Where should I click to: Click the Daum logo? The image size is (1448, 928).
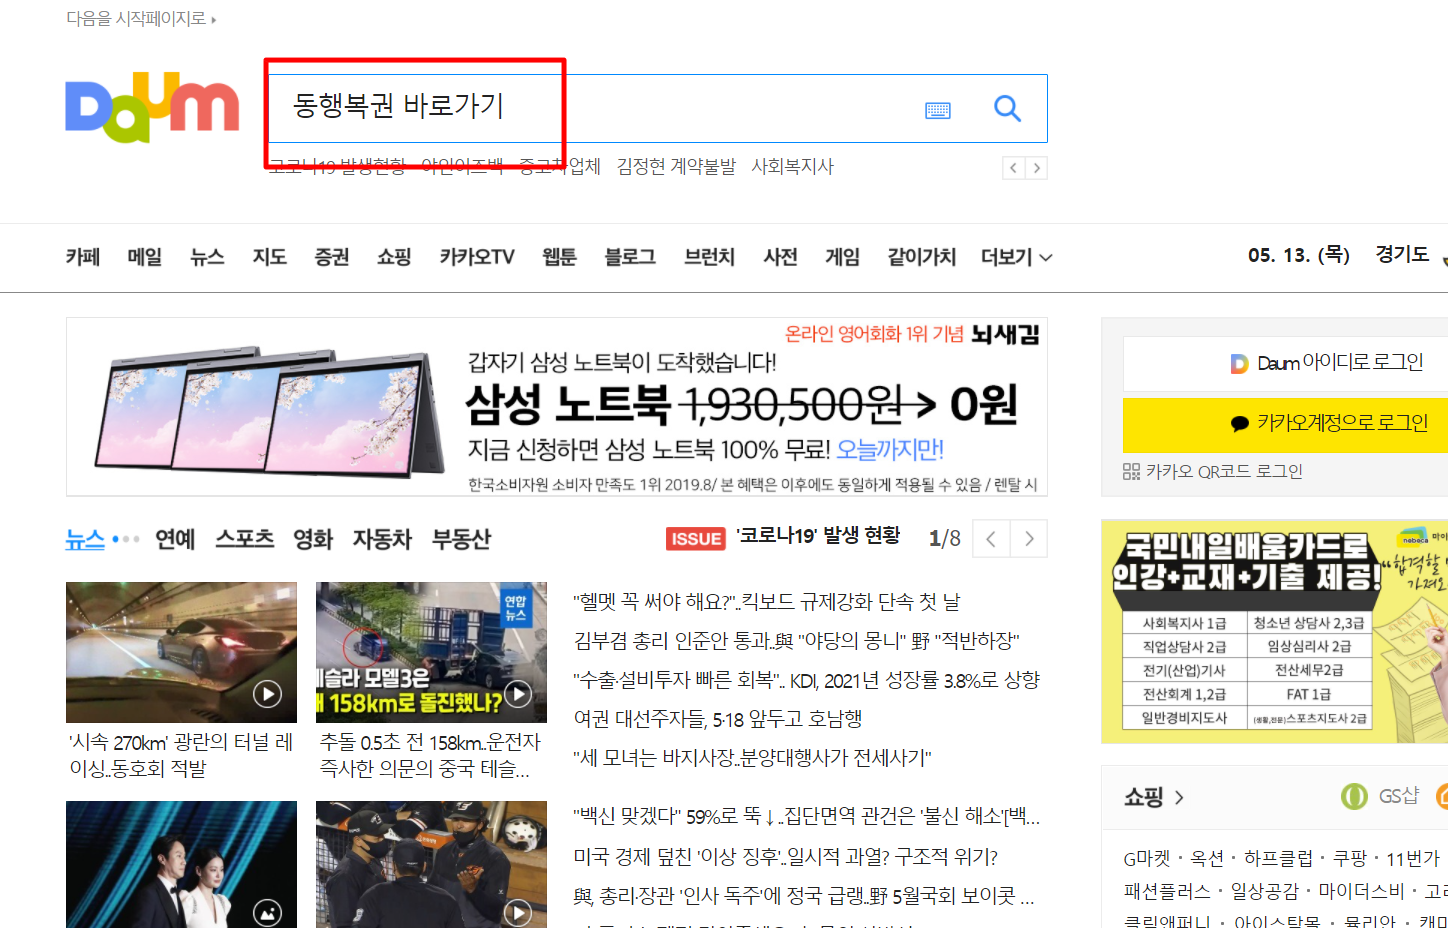click(152, 107)
